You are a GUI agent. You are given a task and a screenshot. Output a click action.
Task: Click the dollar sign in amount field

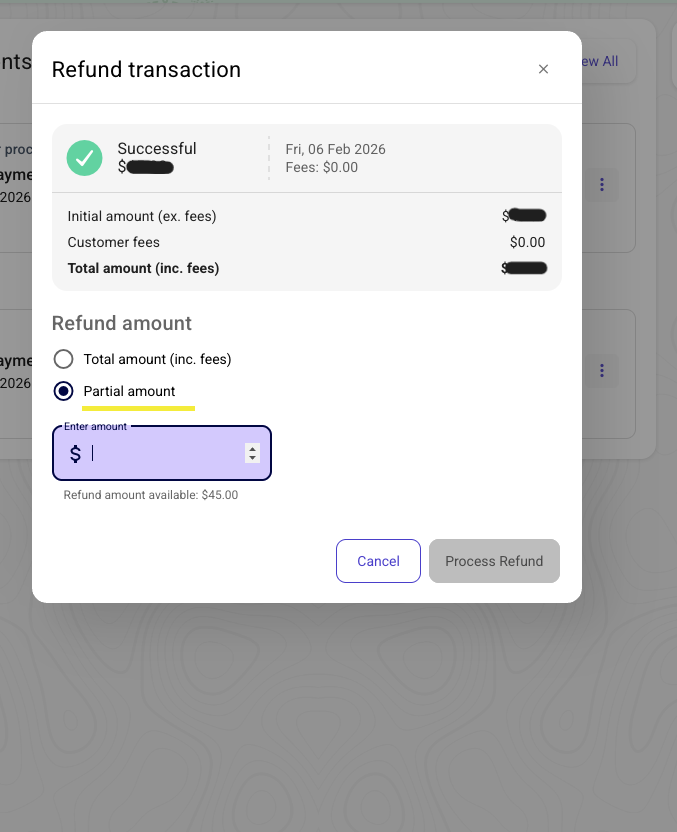75,454
